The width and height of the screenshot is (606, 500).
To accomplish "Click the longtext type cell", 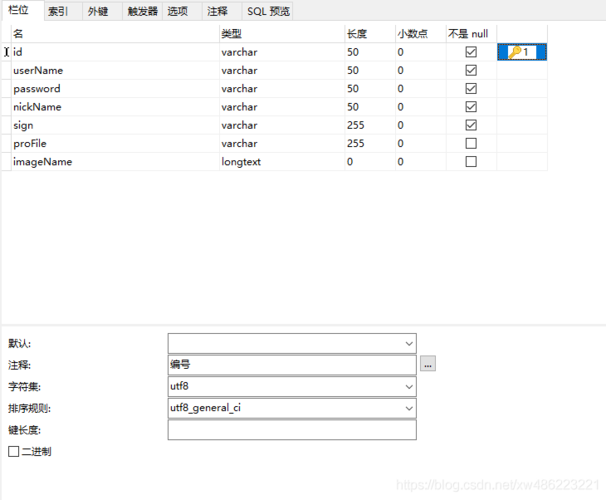I will pos(282,162).
